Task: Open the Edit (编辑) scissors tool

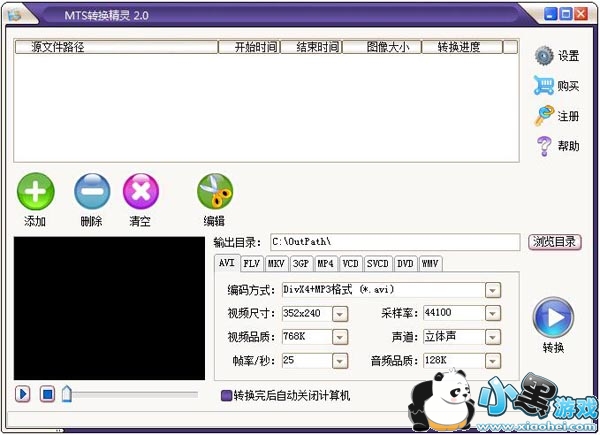Action: (x=215, y=191)
